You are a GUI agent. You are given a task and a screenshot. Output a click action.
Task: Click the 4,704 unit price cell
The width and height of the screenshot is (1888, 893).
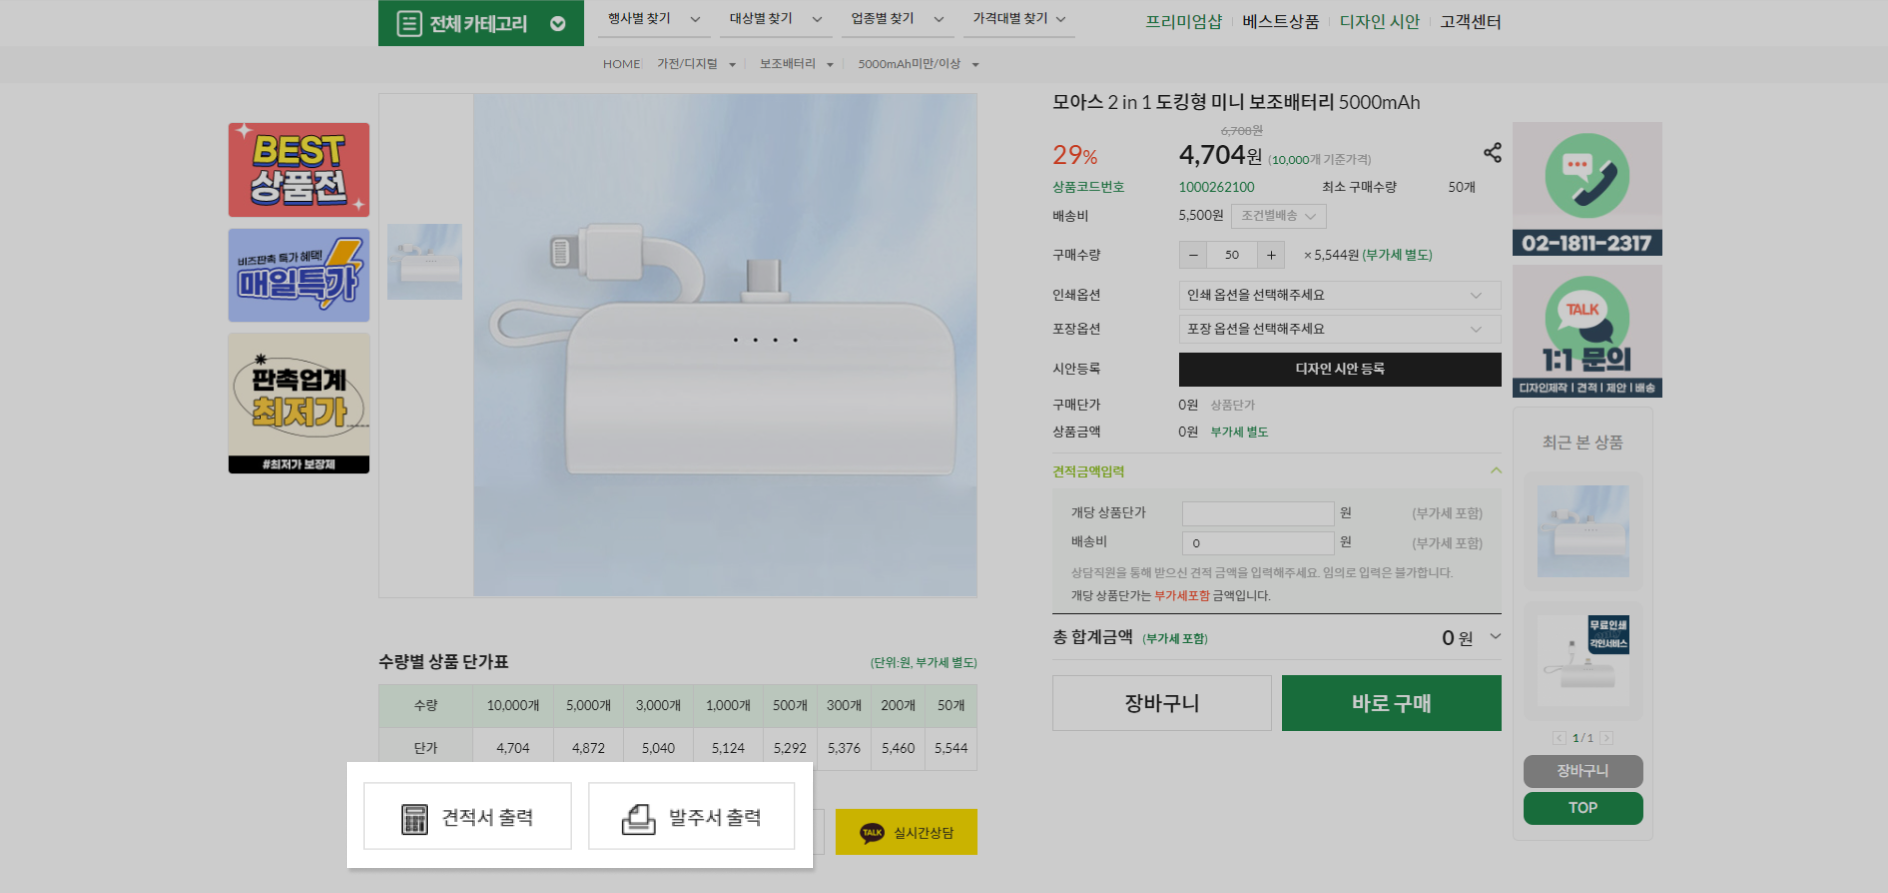click(x=513, y=748)
